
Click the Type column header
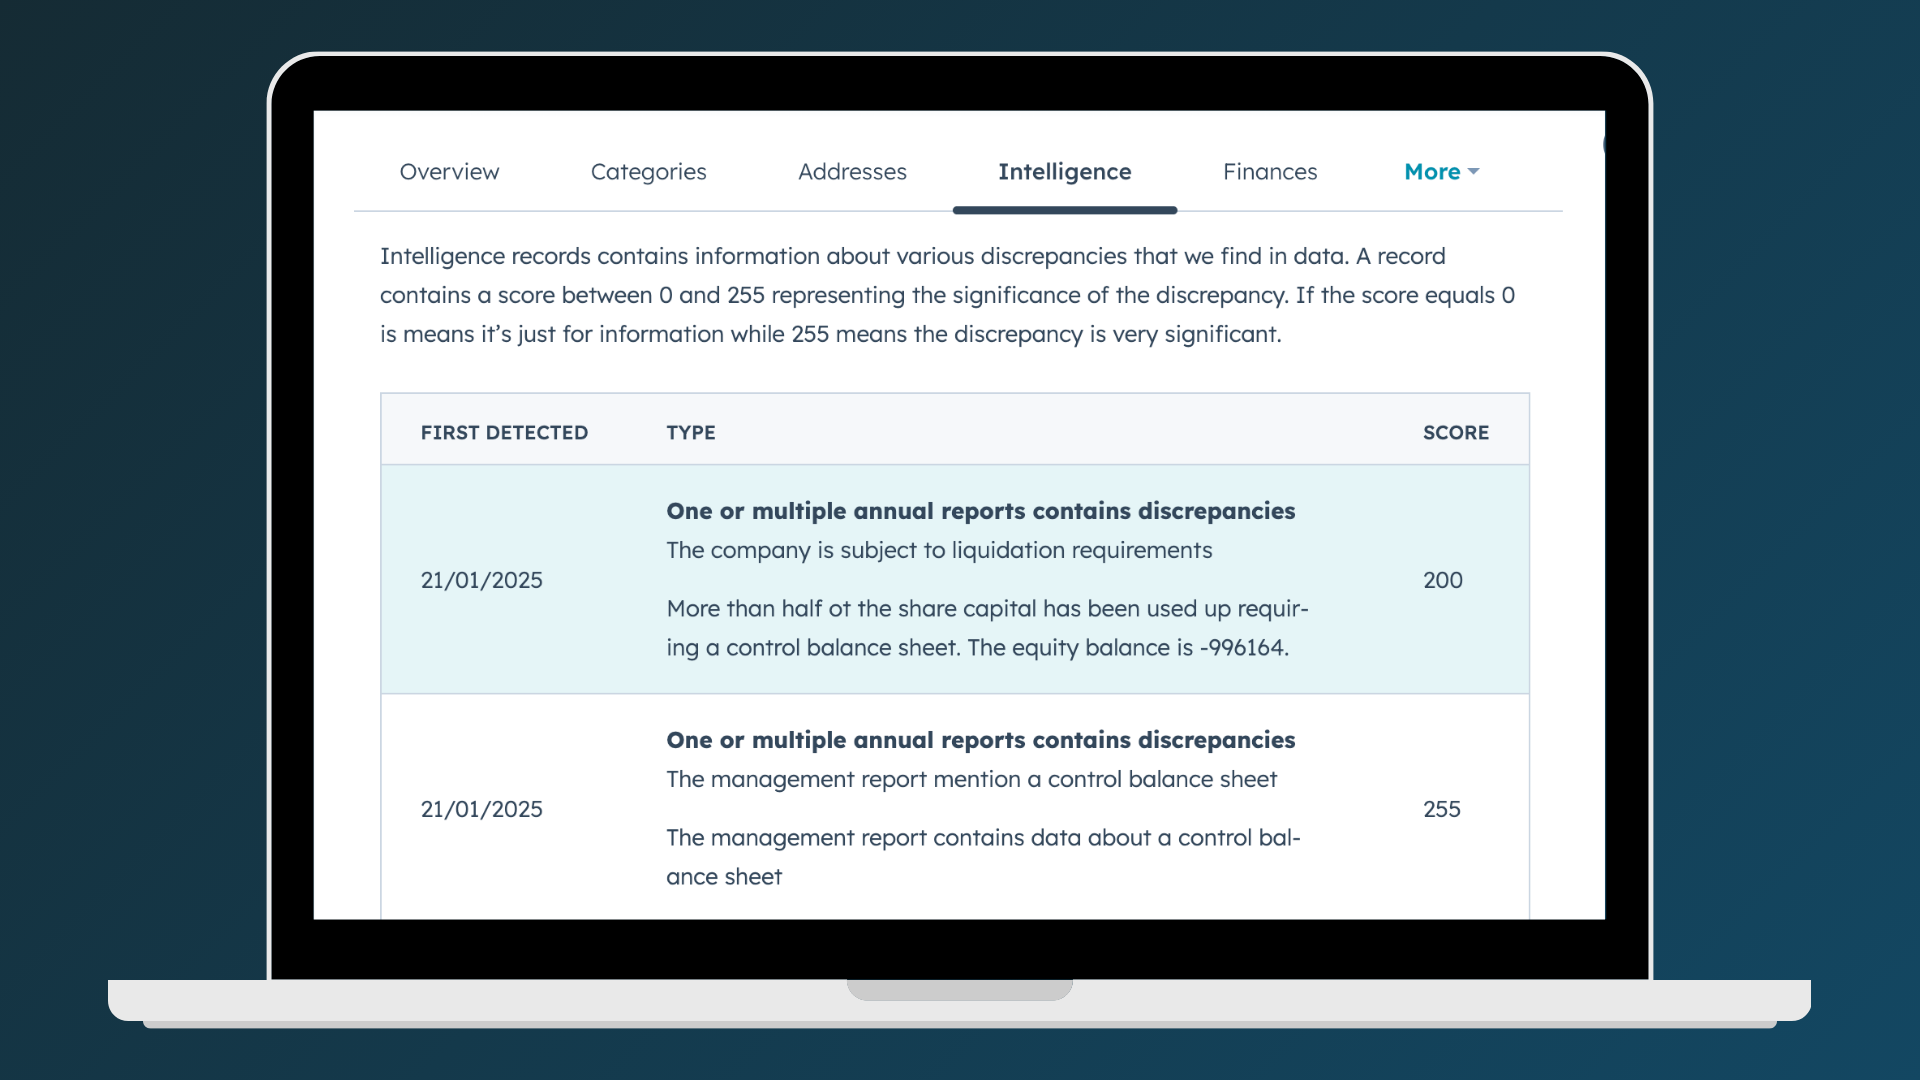(x=691, y=433)
